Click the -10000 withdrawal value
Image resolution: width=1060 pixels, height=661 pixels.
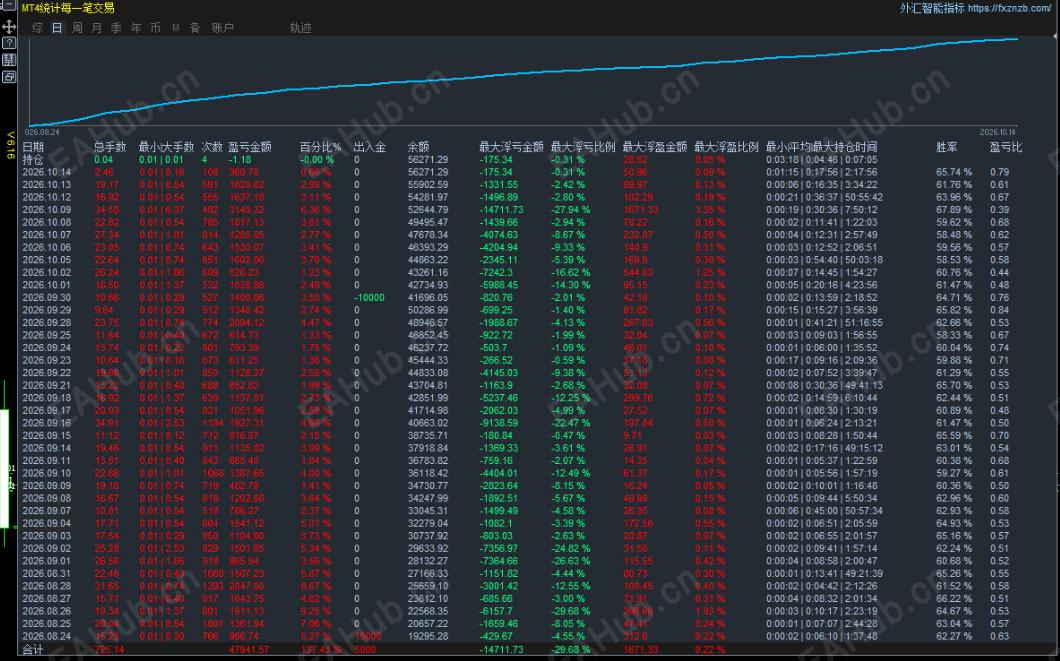pyautogui.click(x=369, y=297)
